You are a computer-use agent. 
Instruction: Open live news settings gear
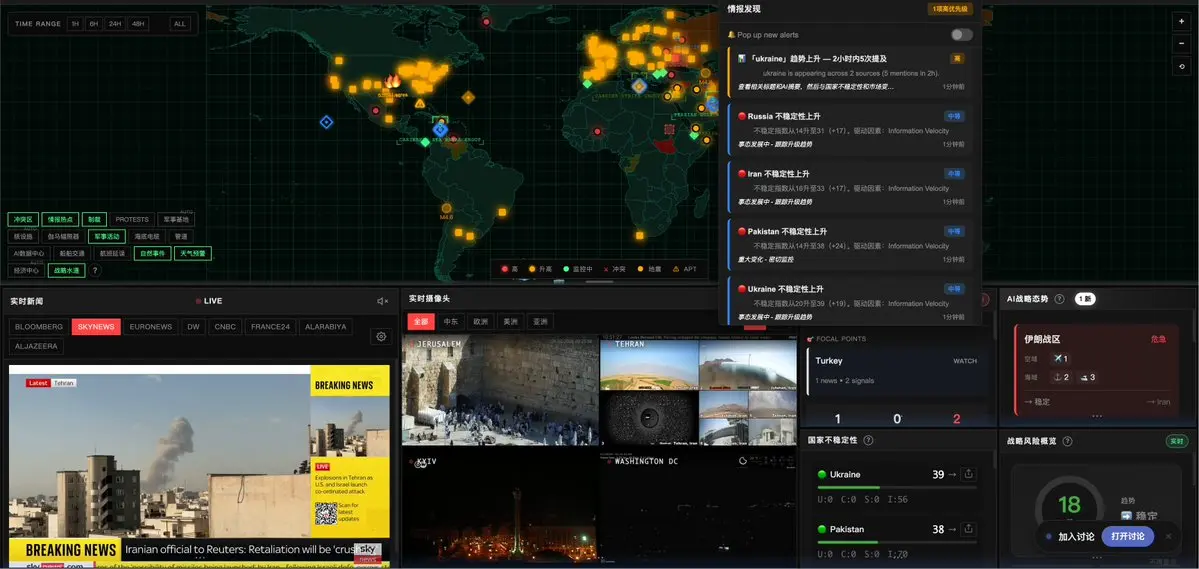point(380,337)
